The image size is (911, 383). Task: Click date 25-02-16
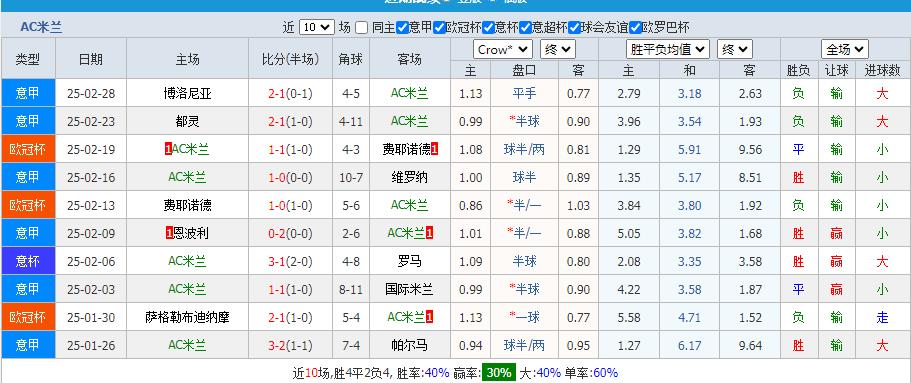point(91,177)
